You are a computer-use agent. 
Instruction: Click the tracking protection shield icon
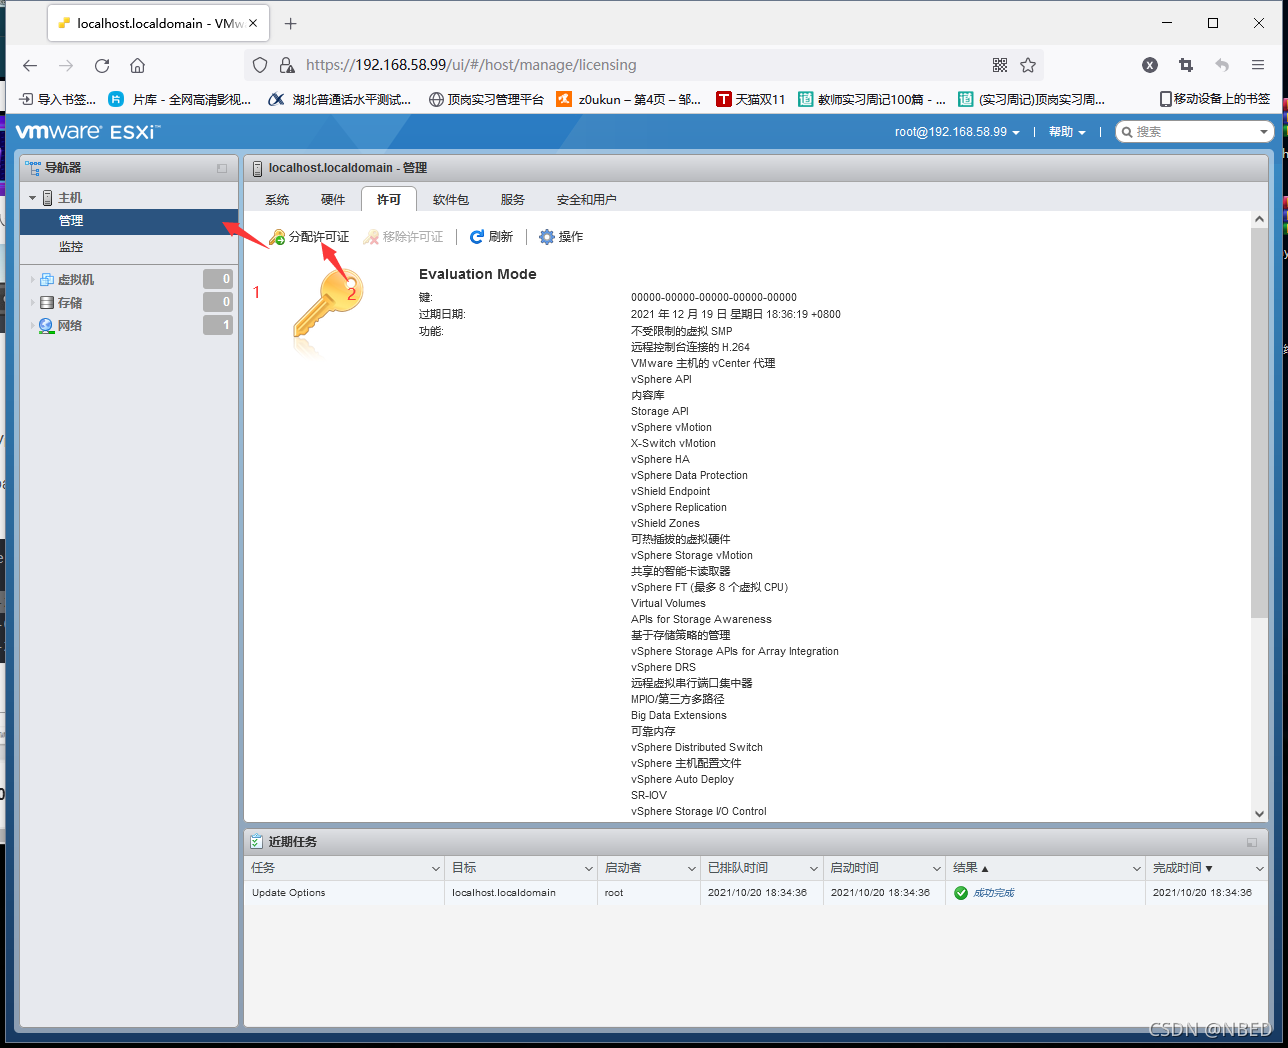coord(260,65)
